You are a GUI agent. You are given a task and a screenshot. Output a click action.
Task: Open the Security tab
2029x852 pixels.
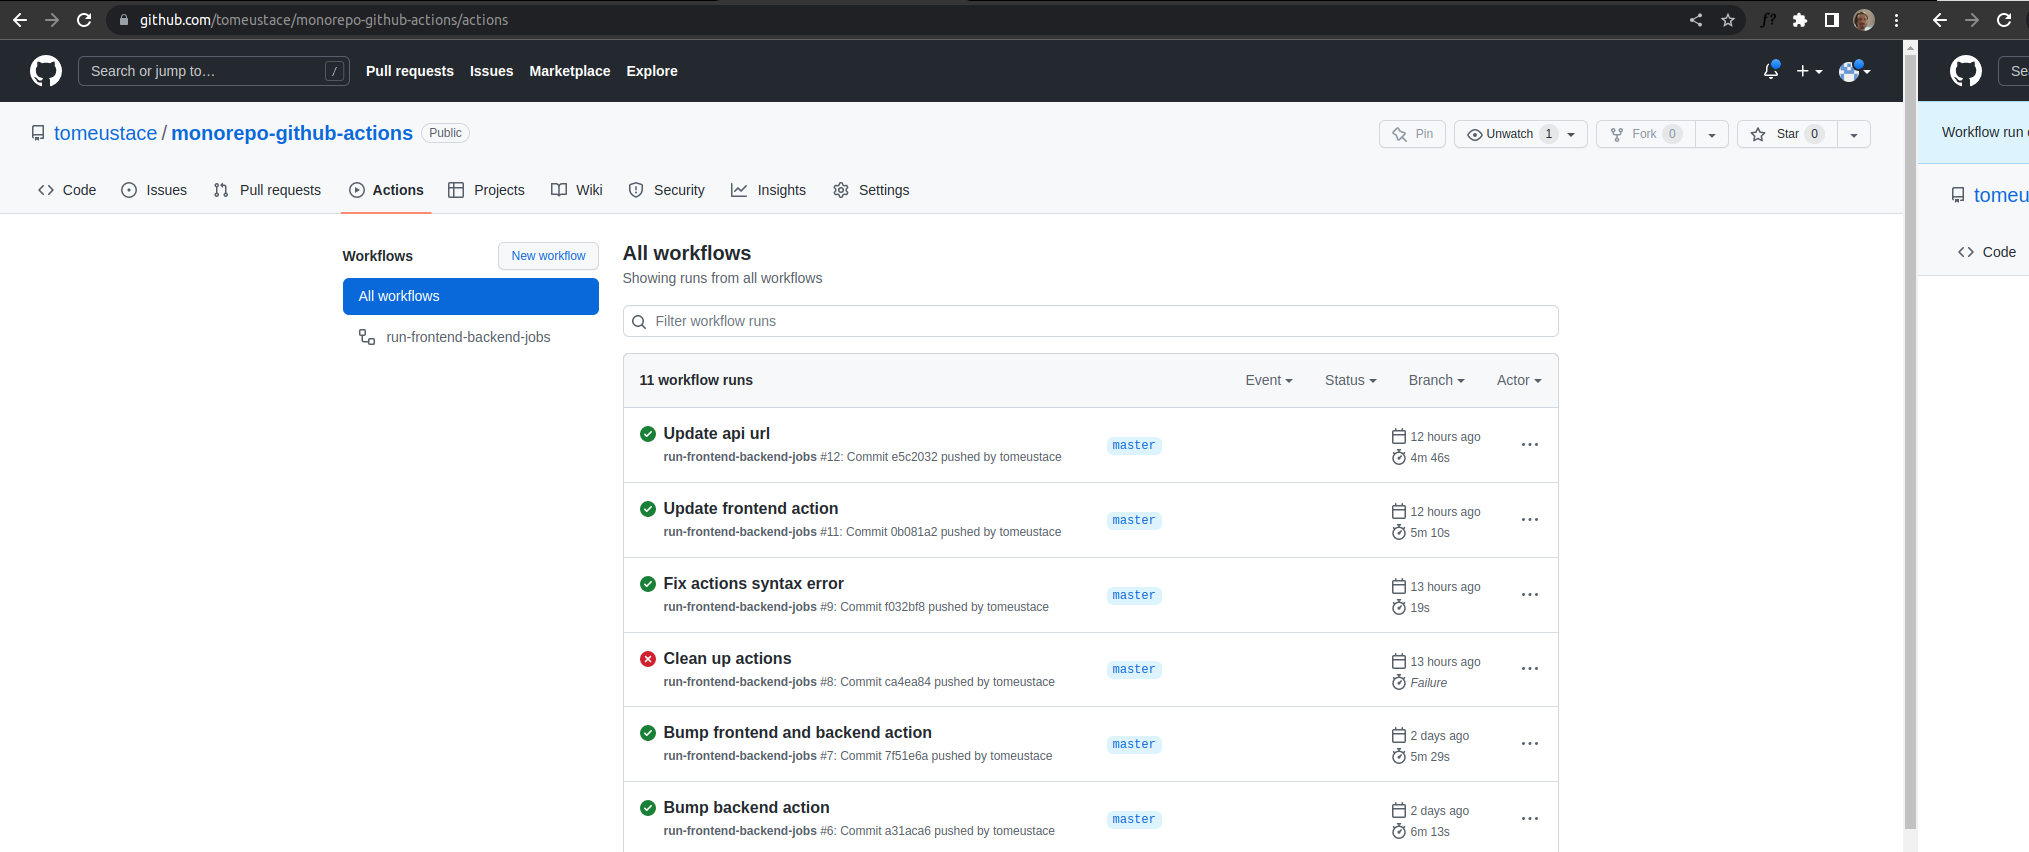(x=667, y=190)
